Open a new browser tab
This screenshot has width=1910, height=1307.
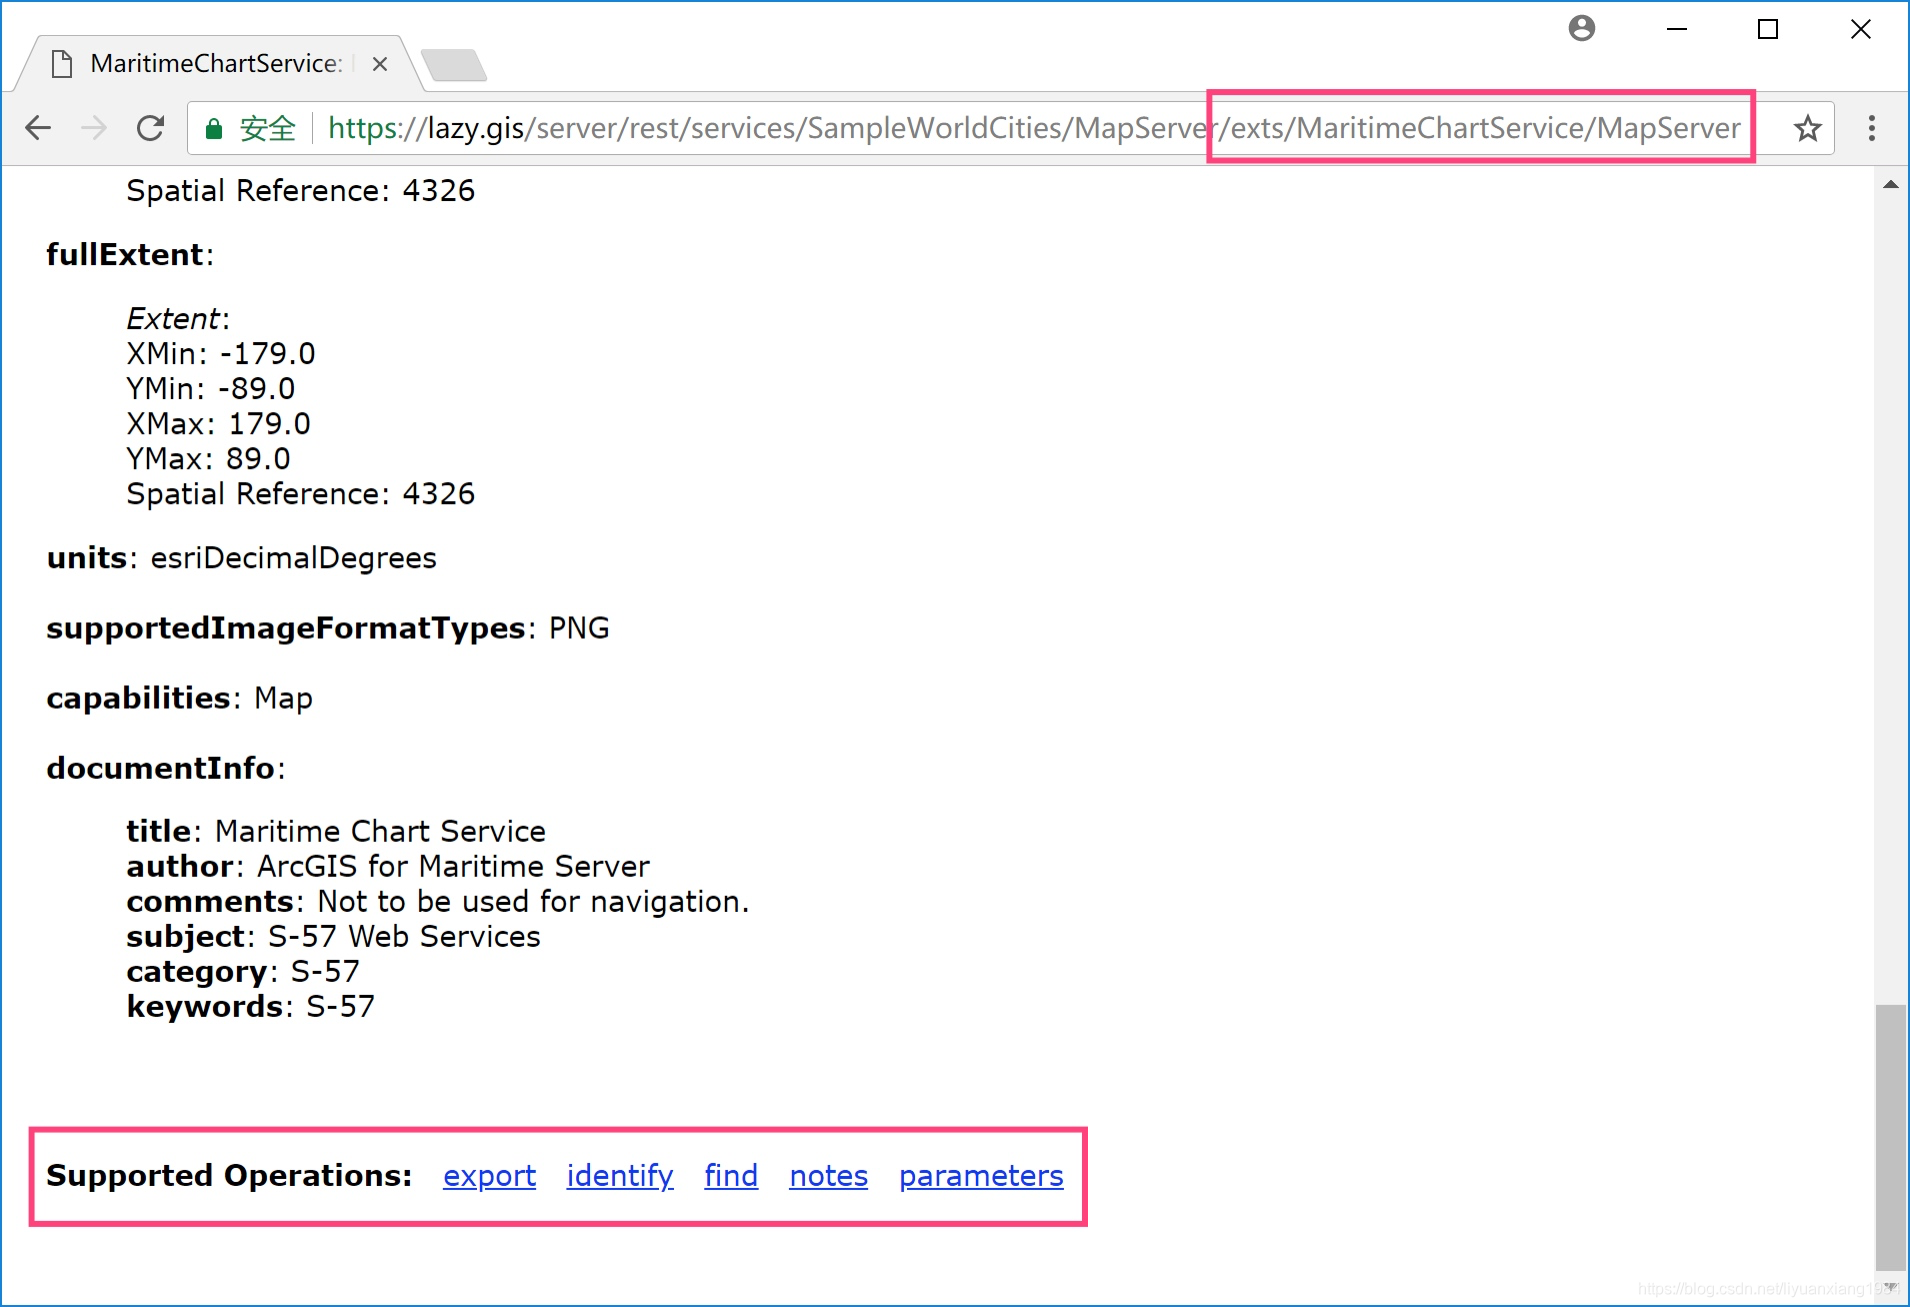[x=454, y=65]
